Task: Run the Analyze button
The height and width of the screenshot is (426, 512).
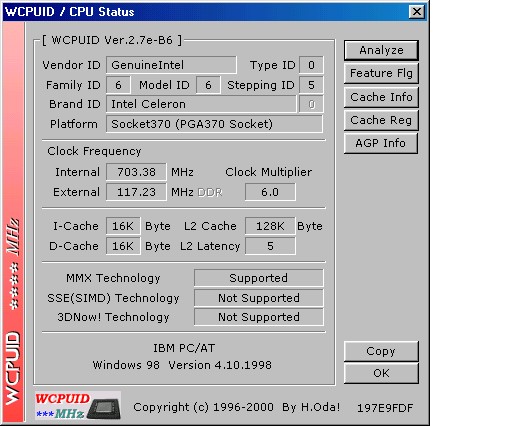Action: (381, 50)
